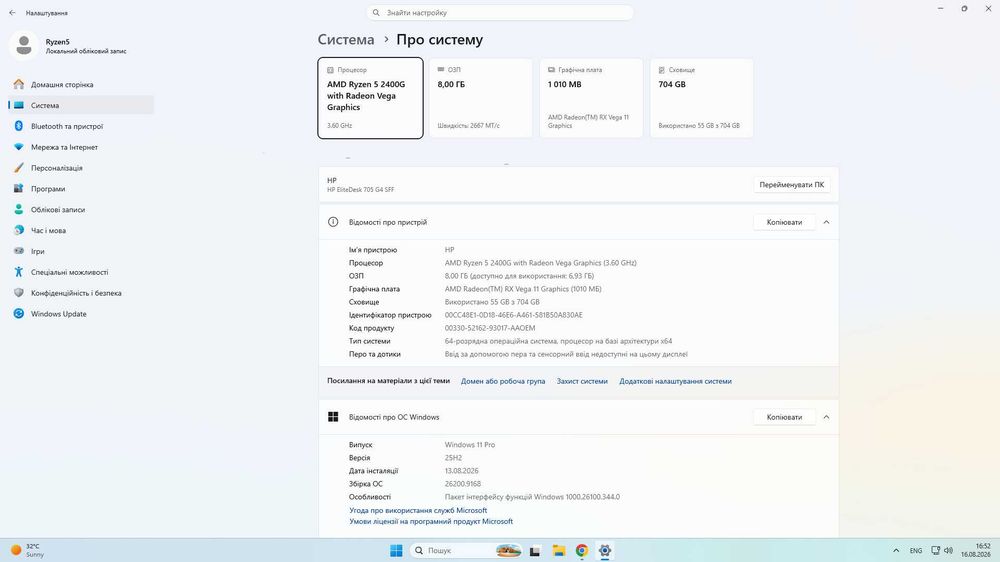Click the network icon for Мережа та Інтернет
Viewport: 1000px width, 562px height.
pos(18,147)
